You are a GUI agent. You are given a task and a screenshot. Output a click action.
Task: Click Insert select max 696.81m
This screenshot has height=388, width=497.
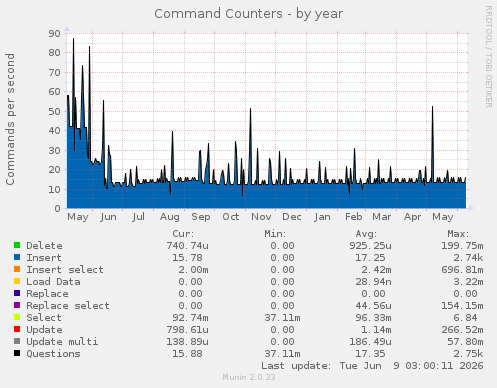pos(462,270)
